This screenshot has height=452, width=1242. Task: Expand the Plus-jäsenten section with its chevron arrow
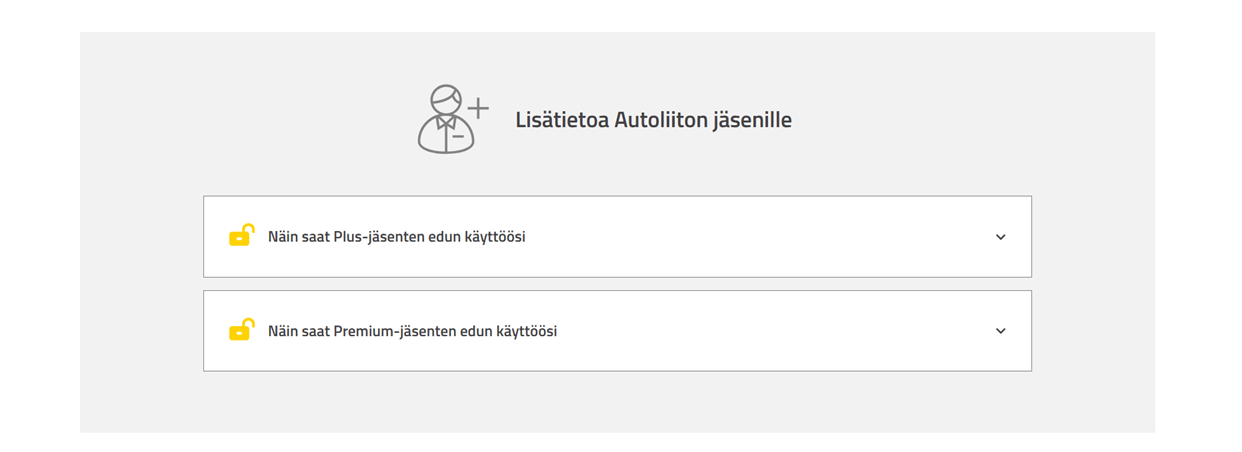tap(1000, 237)
